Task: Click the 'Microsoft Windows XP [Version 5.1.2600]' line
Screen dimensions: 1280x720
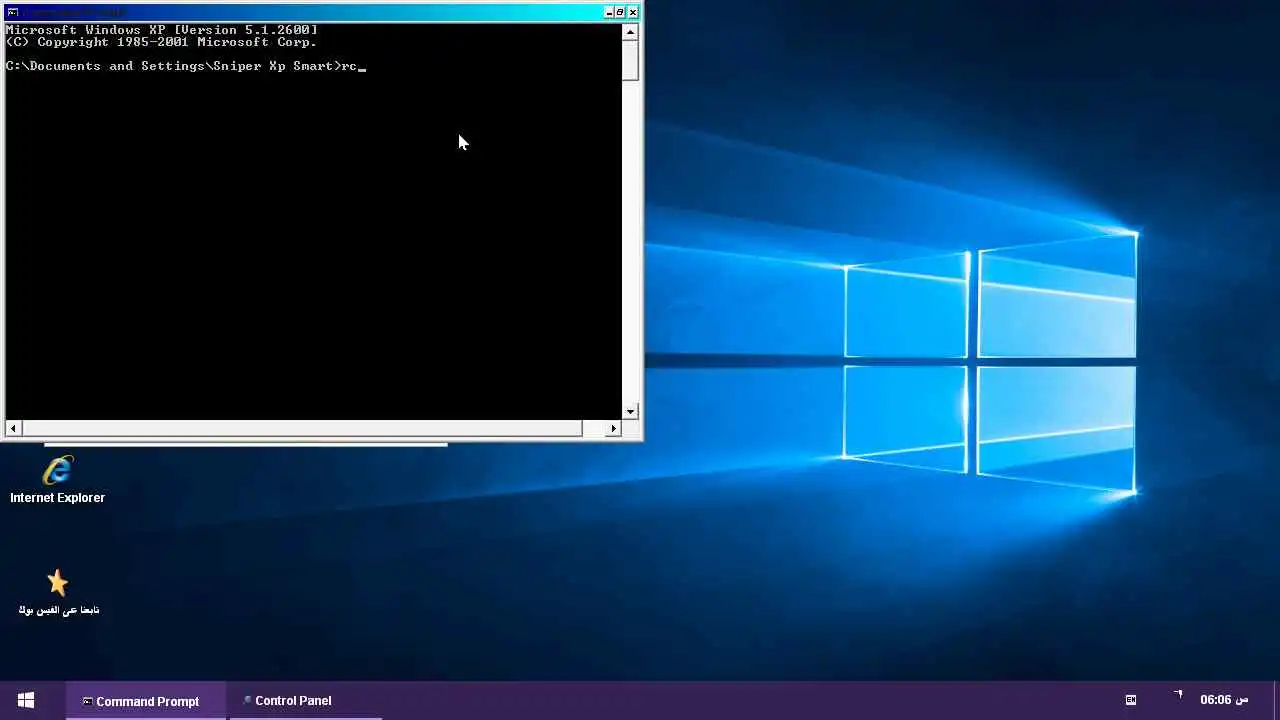Action: pyautogui.click(x=162, y=30)
